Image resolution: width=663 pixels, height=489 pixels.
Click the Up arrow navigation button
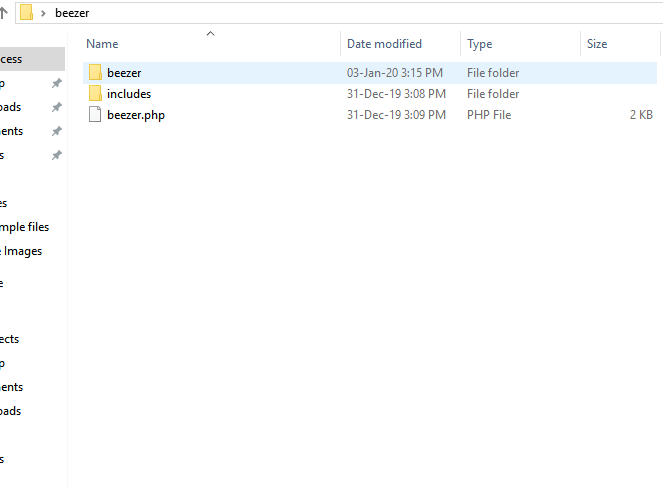(4, 13)
